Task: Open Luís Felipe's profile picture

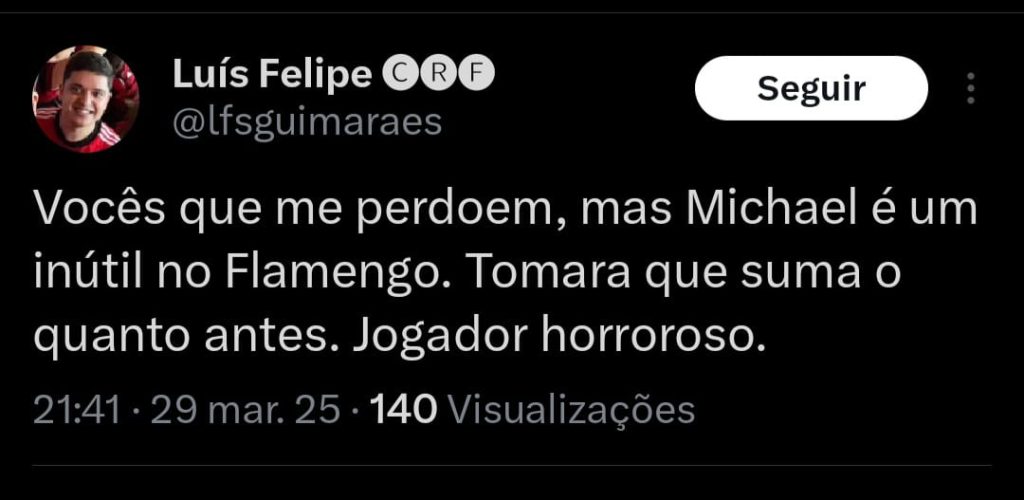Action: coord(86,99)
